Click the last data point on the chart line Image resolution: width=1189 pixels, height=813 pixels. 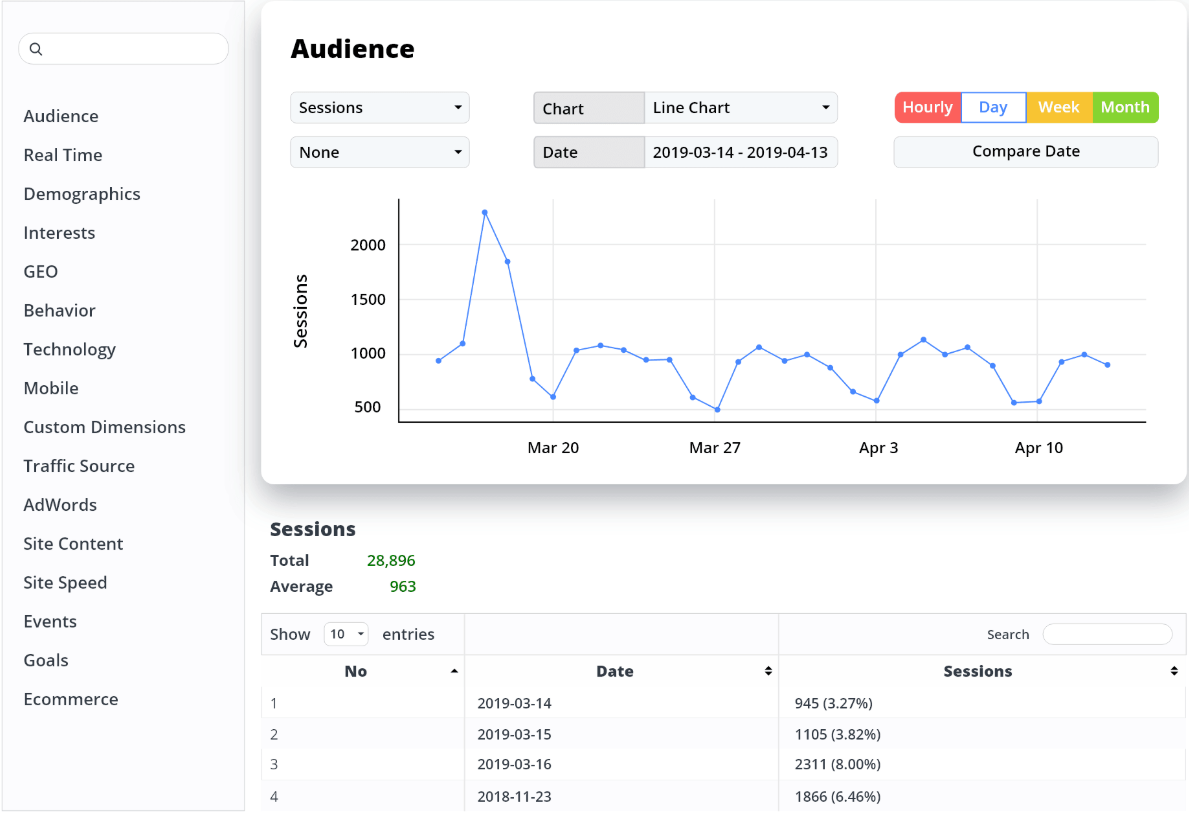(x=1108, y=365)
